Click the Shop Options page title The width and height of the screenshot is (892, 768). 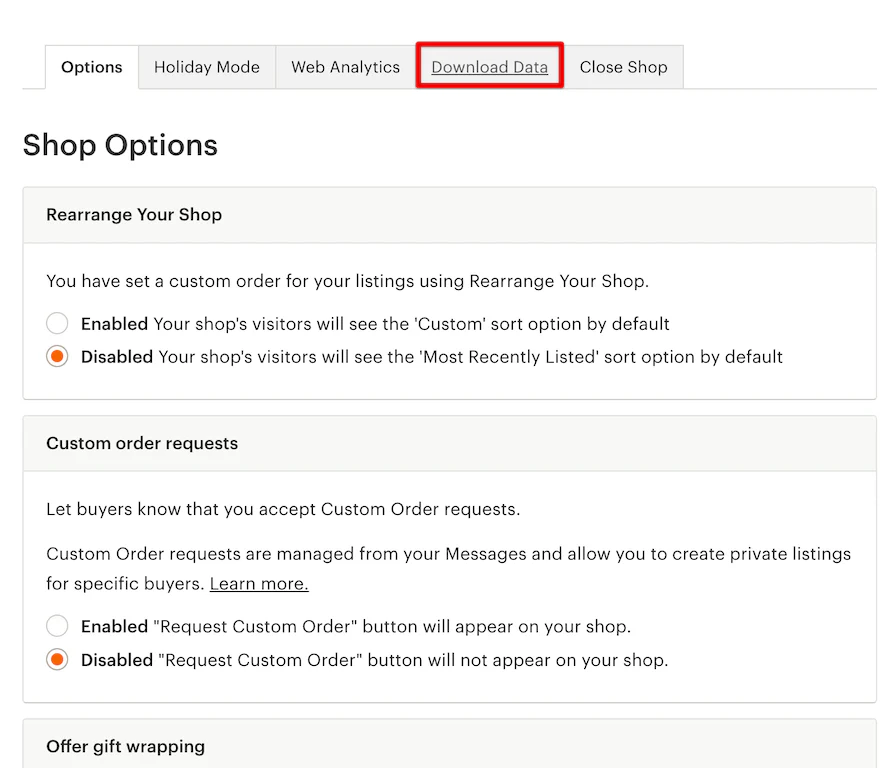click(x=120, y=145)
